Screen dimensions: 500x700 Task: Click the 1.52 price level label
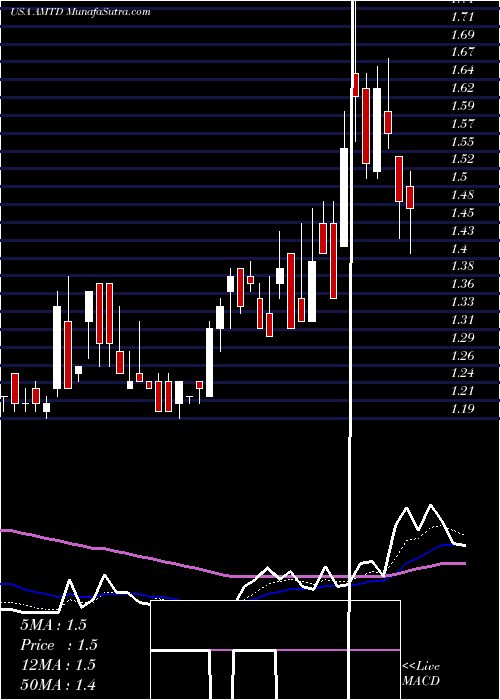462,159
